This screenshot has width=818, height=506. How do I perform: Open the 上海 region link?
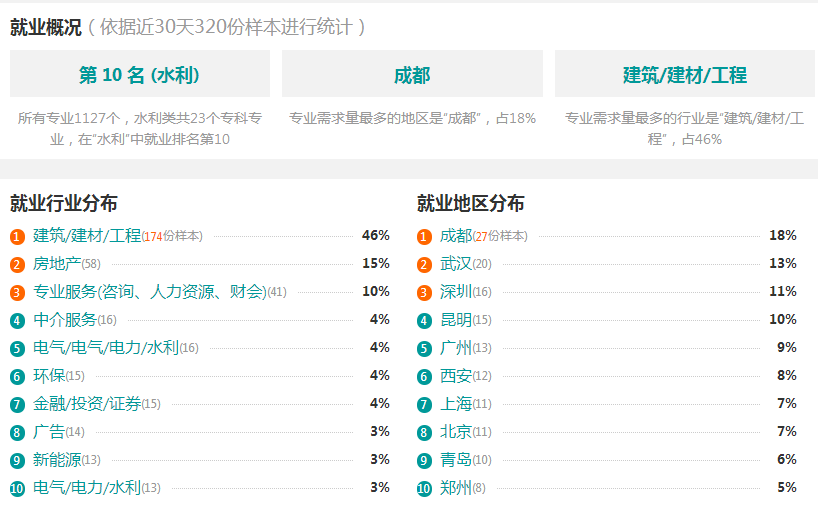pyautogui.click(x=456, y=404)
